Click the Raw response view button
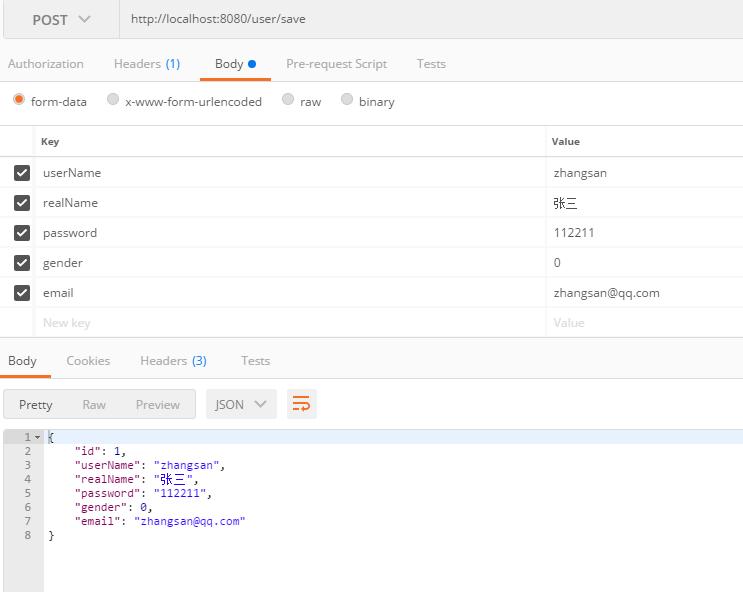 94,404
